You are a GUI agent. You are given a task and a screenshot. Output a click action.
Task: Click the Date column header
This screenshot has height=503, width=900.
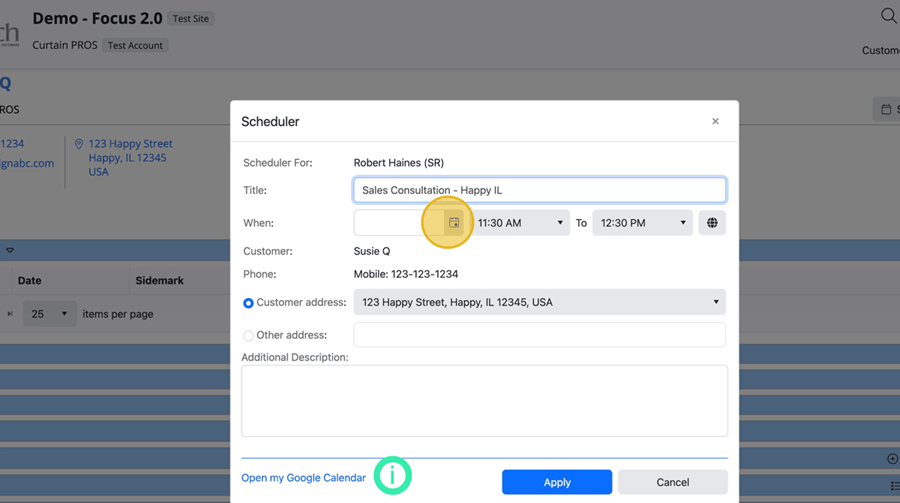coord(29,280)
